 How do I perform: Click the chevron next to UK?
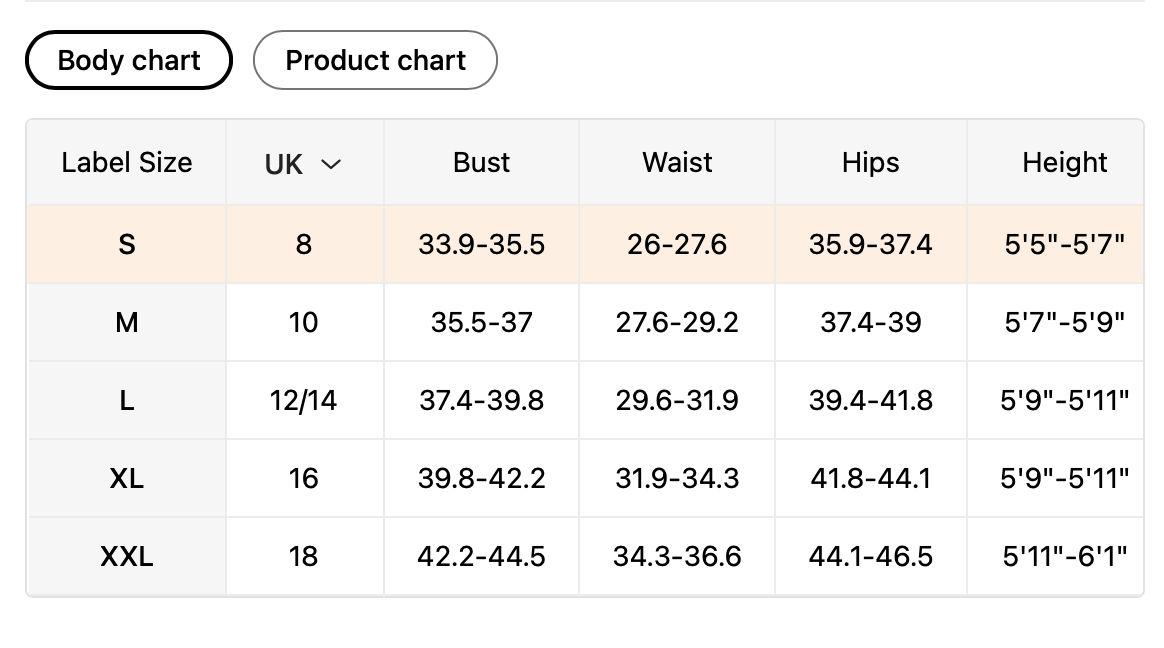pos(331,164)
